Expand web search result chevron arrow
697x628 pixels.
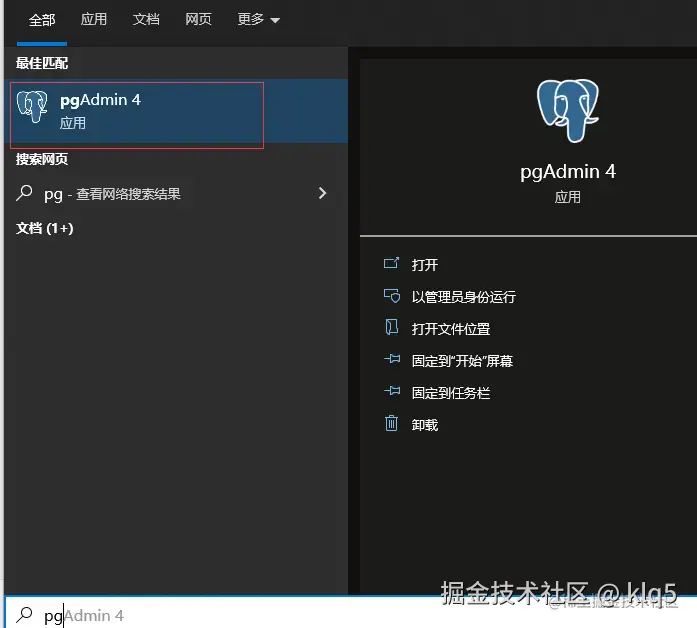(x=323, y=193)
